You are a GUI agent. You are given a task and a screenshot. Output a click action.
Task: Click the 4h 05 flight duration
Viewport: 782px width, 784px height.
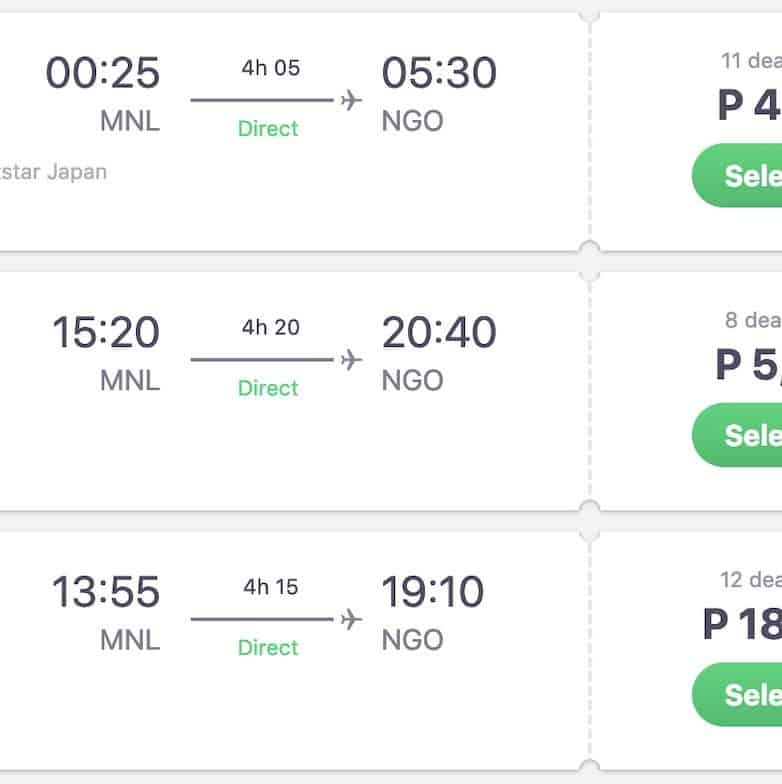click(x=270, y=68)
